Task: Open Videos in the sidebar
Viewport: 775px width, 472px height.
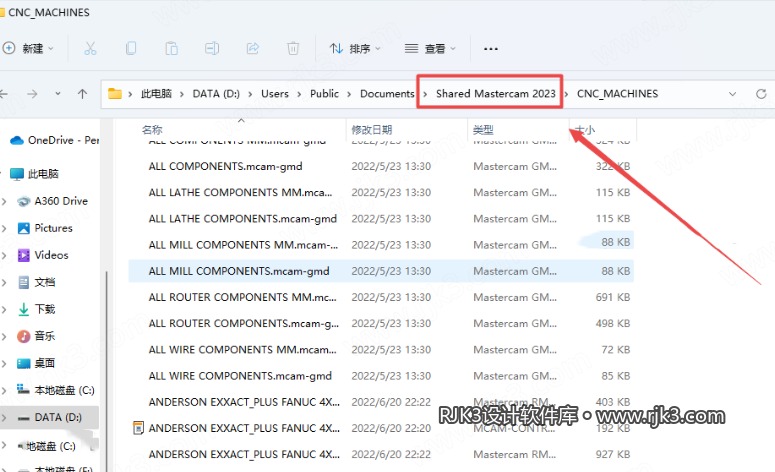Action: pos(43,255)
